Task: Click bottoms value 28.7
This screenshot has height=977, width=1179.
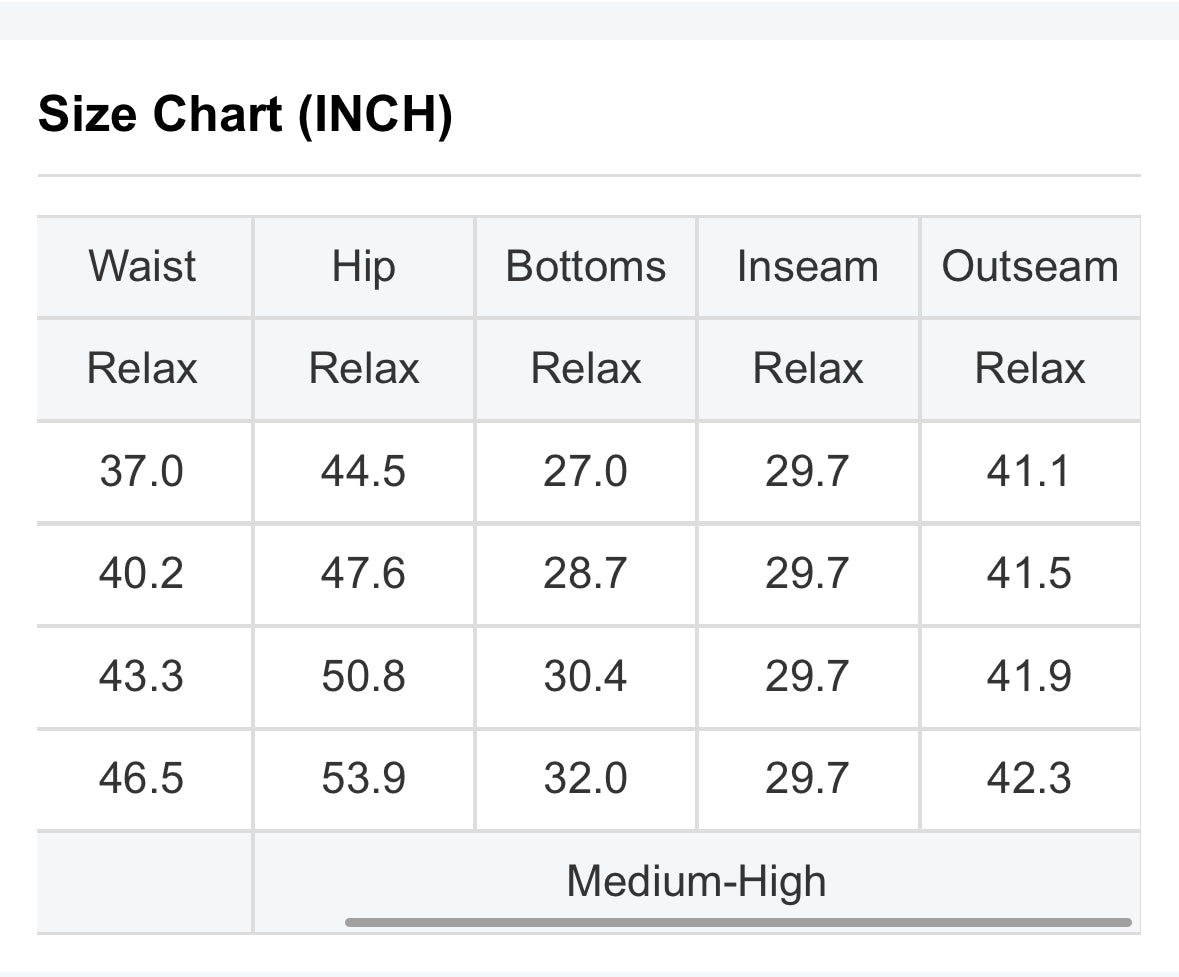Action: click(586, 573)
